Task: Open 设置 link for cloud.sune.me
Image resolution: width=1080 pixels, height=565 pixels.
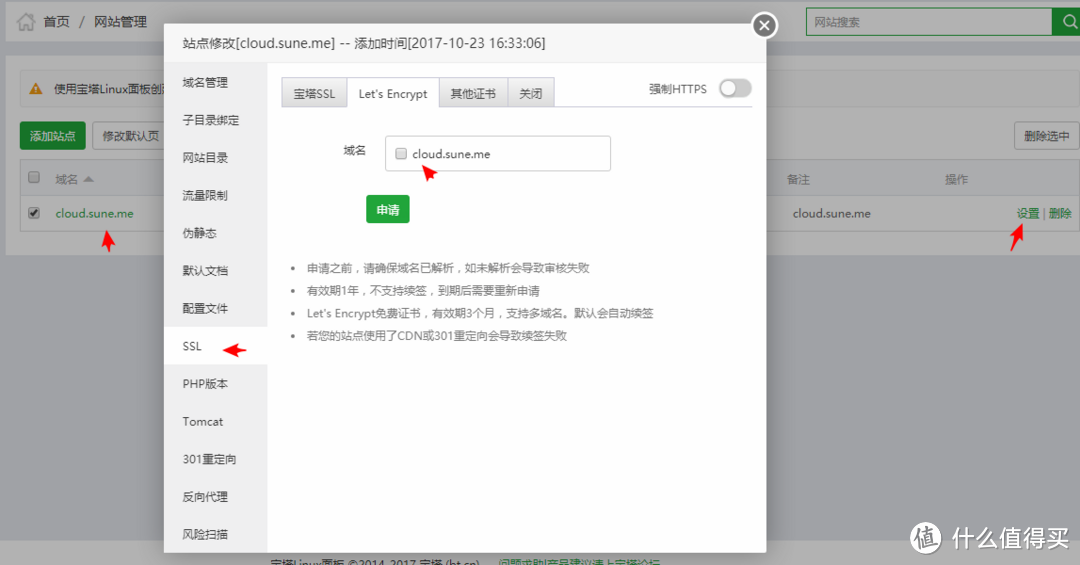Action: (x=1028, y=214)
